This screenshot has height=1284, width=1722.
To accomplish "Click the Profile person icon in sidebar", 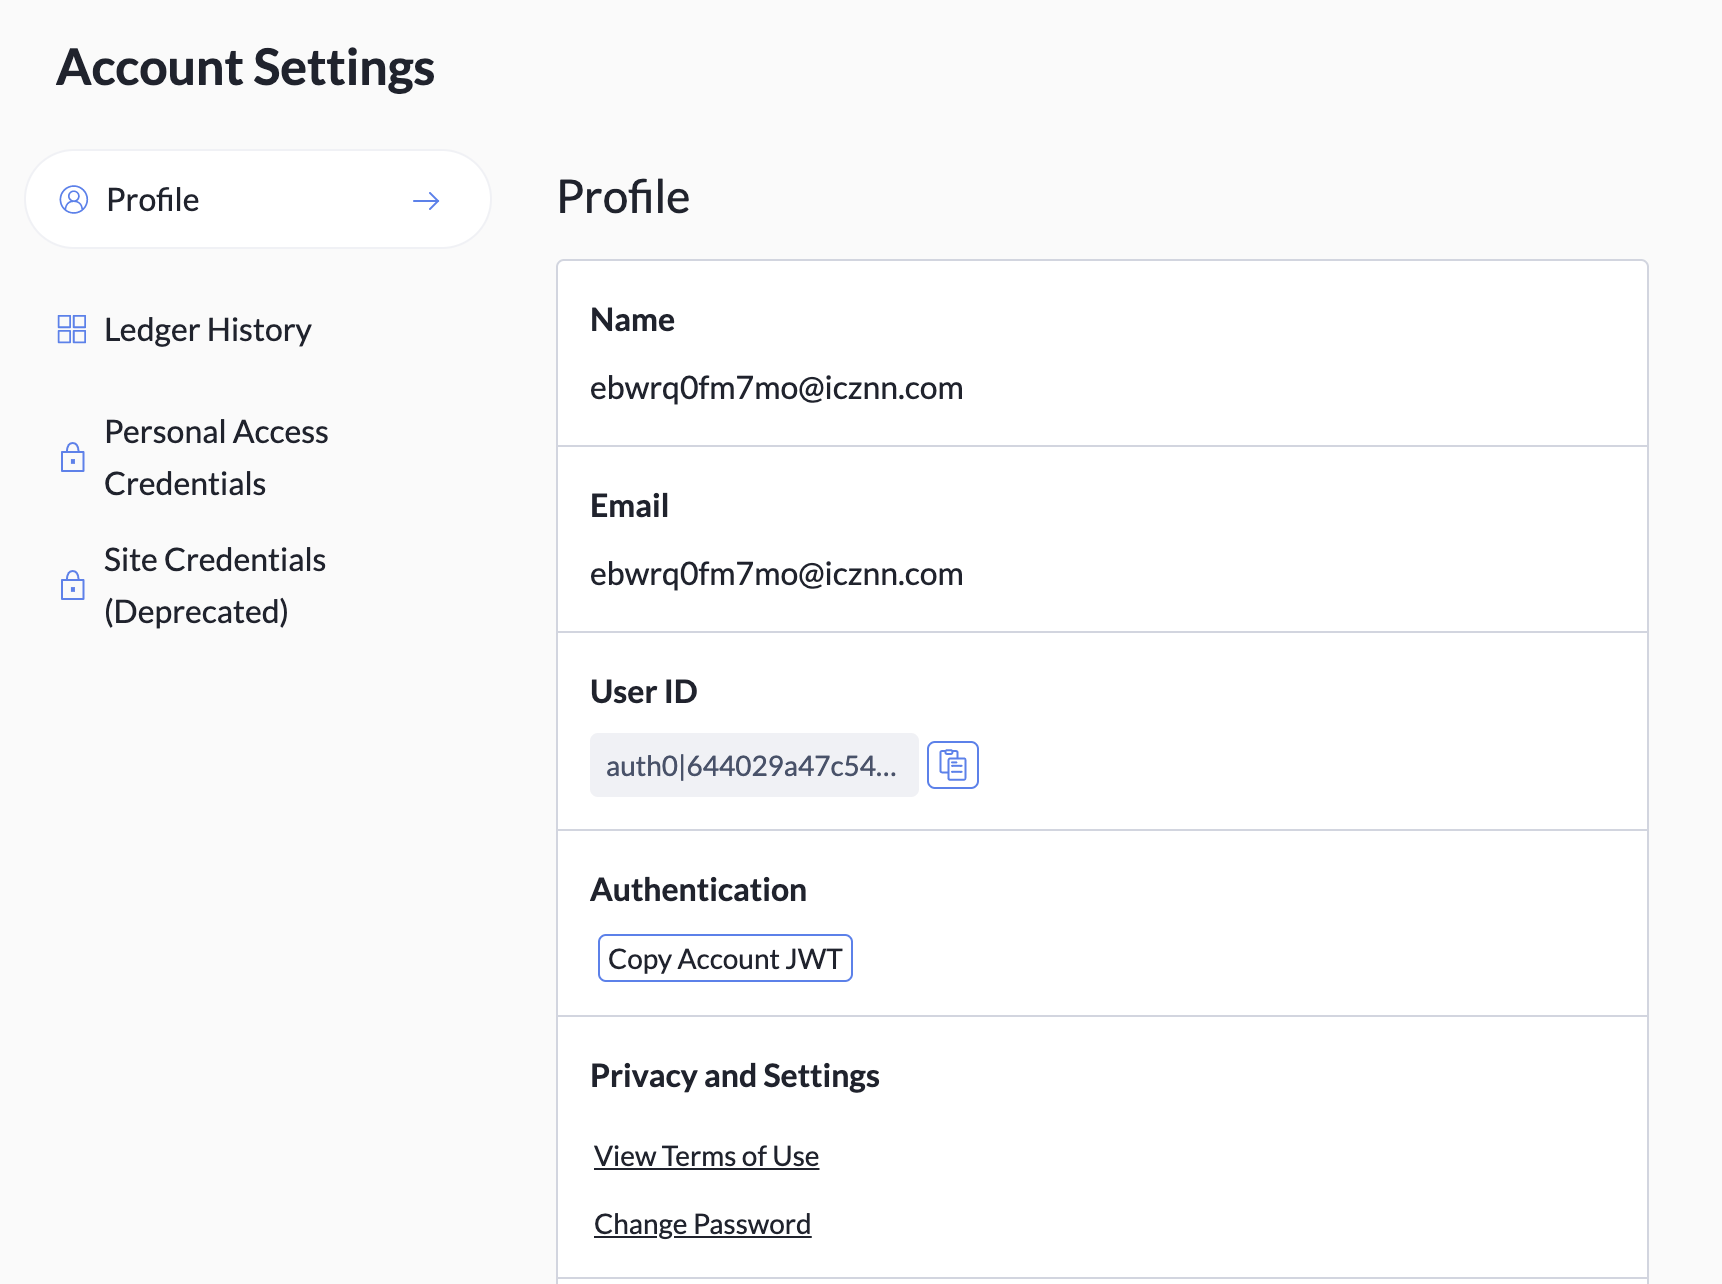I will click(73, 199).
